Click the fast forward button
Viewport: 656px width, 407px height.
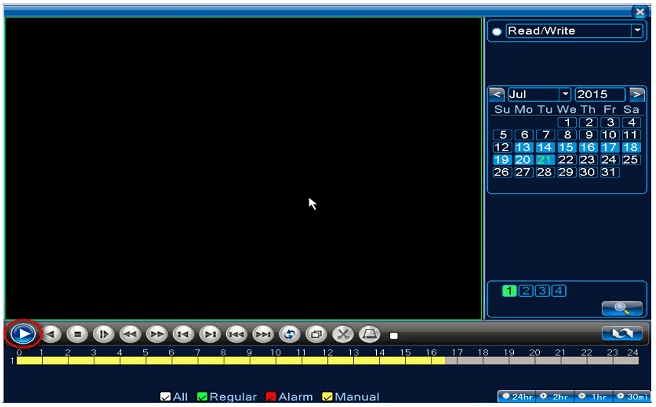[156, 334]
